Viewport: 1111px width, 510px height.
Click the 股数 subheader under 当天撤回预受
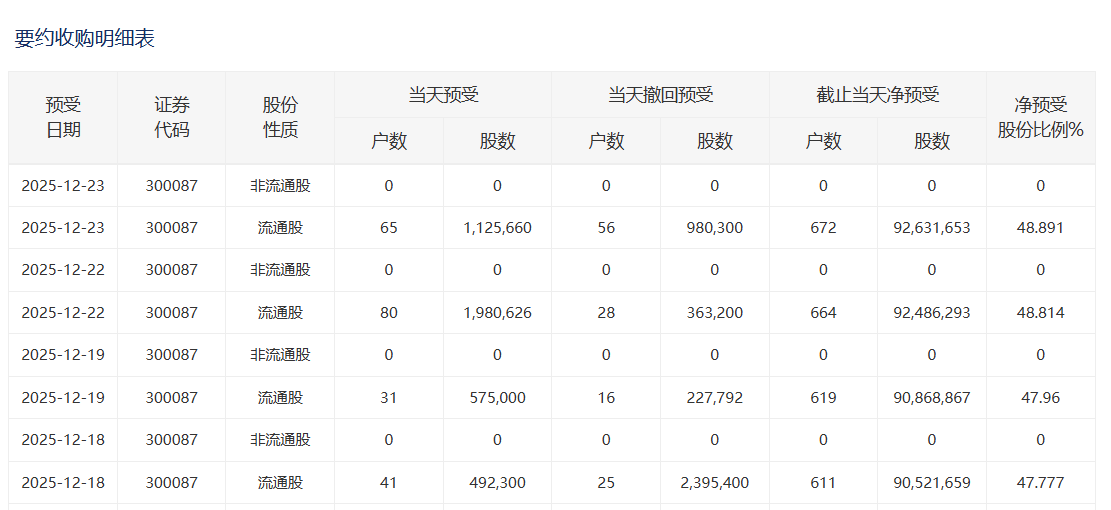[715, 141]
